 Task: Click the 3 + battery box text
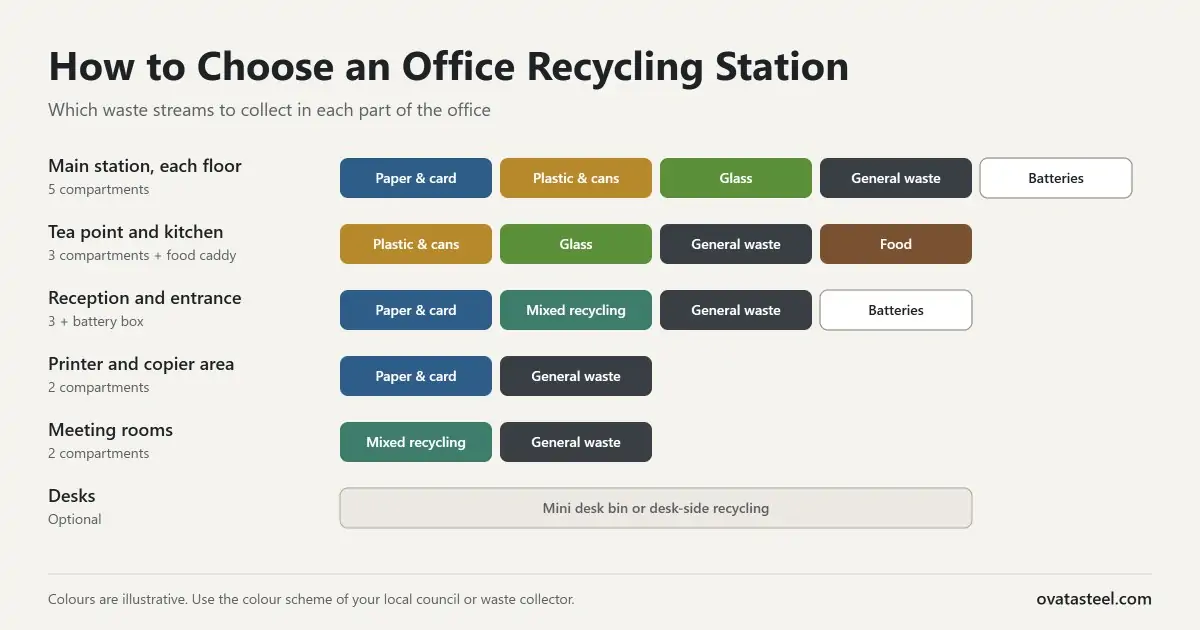(96, 321)
